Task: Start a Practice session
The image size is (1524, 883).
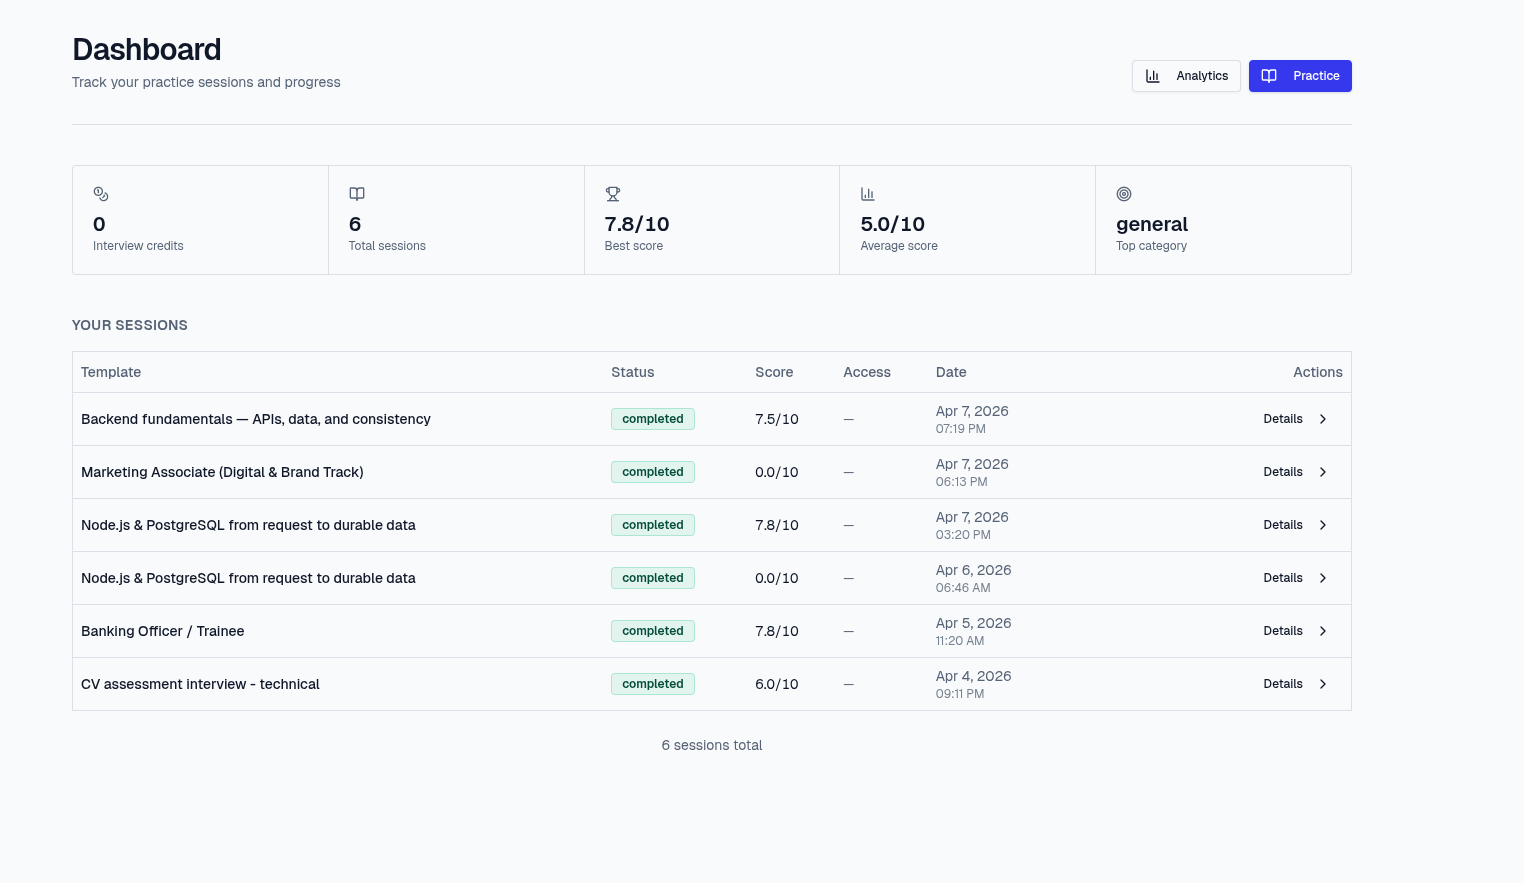Action: [x=1300, y=76]
